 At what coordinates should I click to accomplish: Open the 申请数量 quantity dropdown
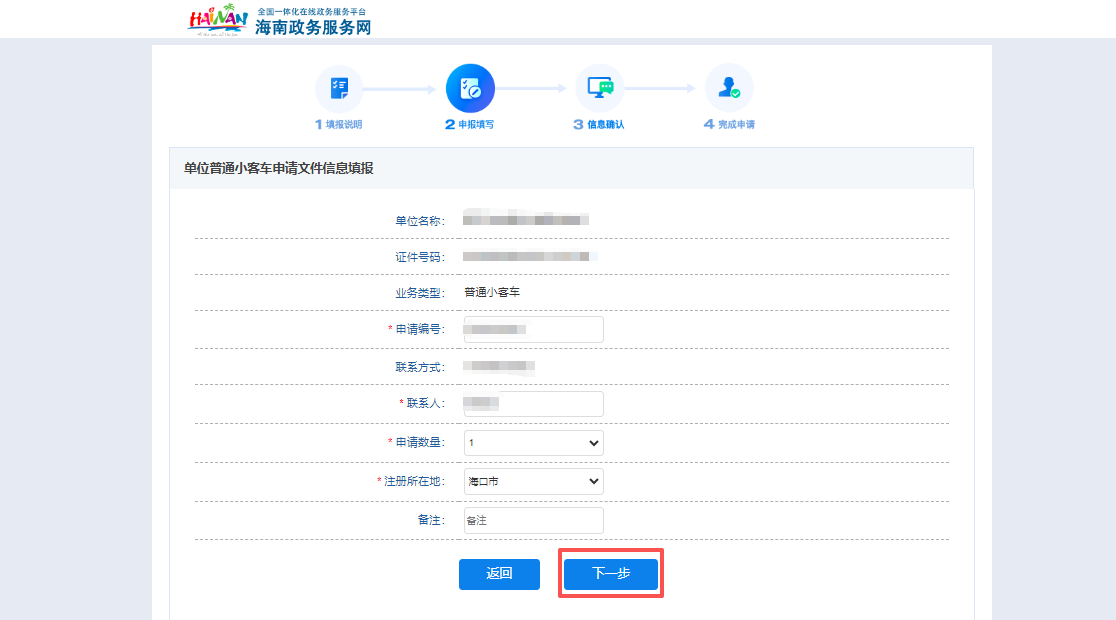pyautogui.click(x=533, y=442)
